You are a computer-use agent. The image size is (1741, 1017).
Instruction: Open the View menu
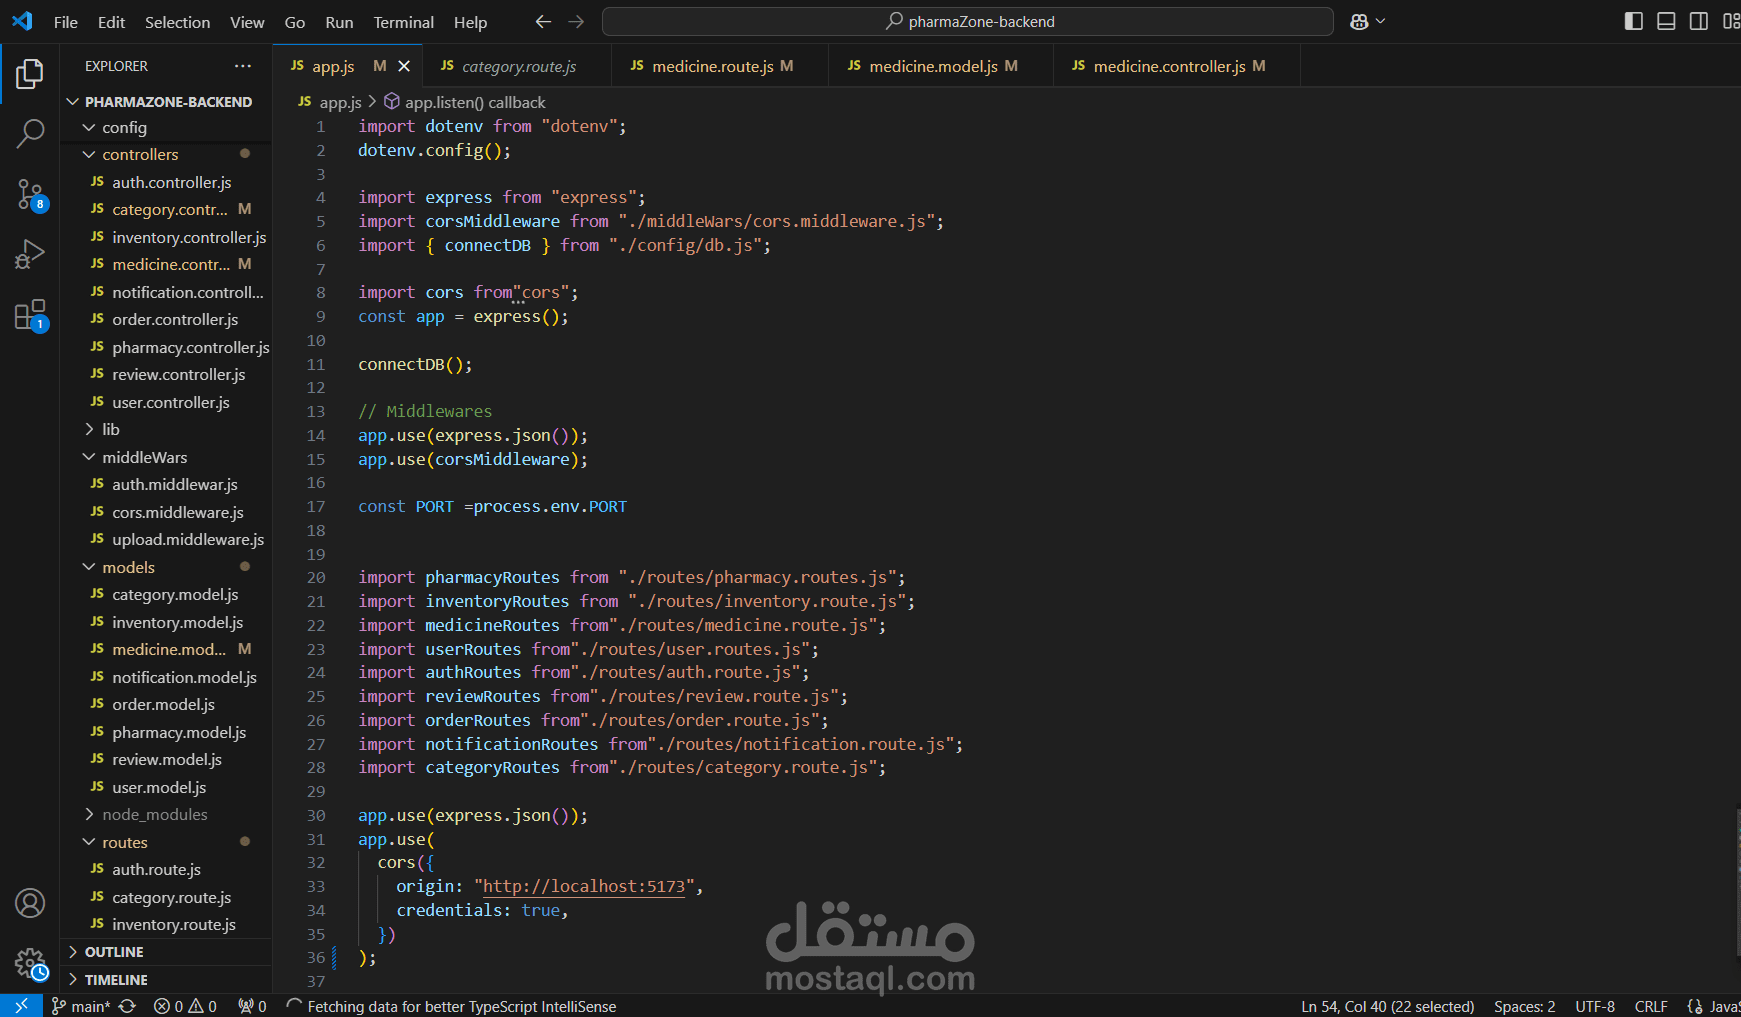pyautogui.click(x=247, y=22)
